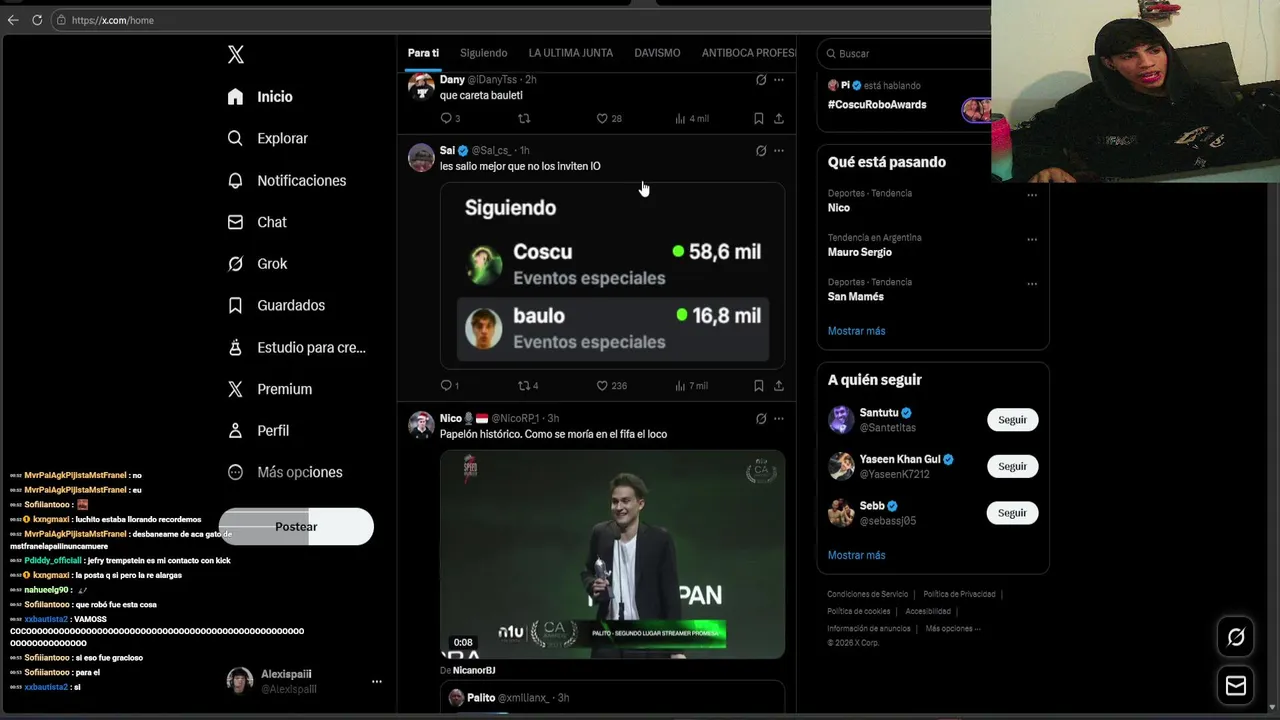Open Grok icon on Dany's post
The image size is (1280, 720).
(x=761, y=80)
